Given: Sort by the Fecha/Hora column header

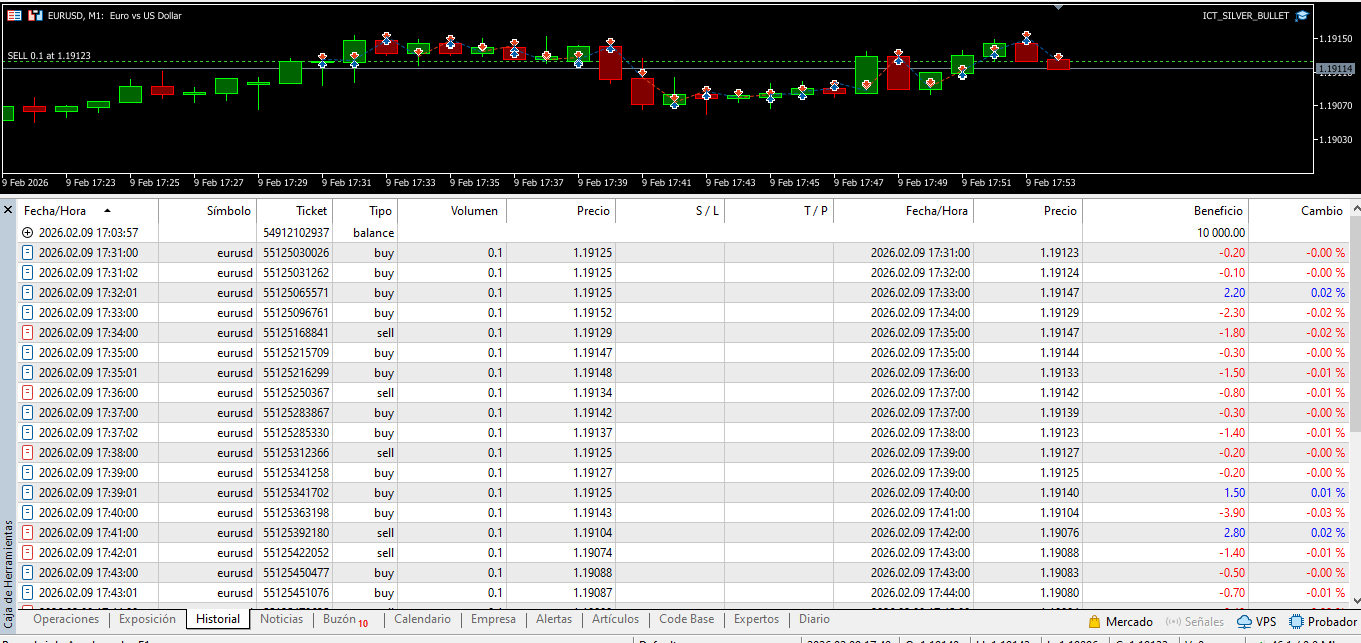Looking at the screenshot, I should coord(60,211).
